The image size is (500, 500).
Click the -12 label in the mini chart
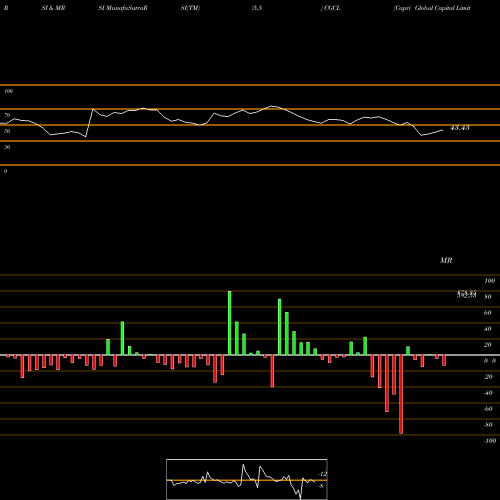click(x=322, y=474)
